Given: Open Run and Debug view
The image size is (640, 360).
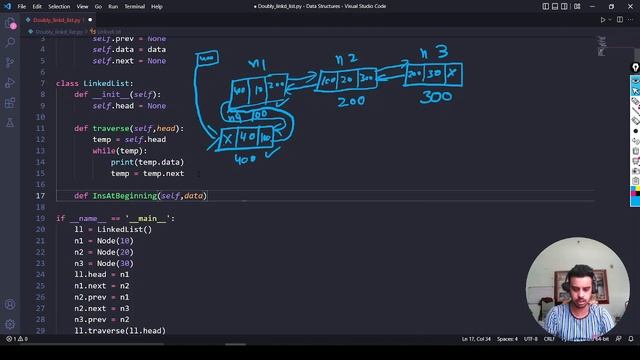Looking at the screenshot, I should click(x=10, y=82).
